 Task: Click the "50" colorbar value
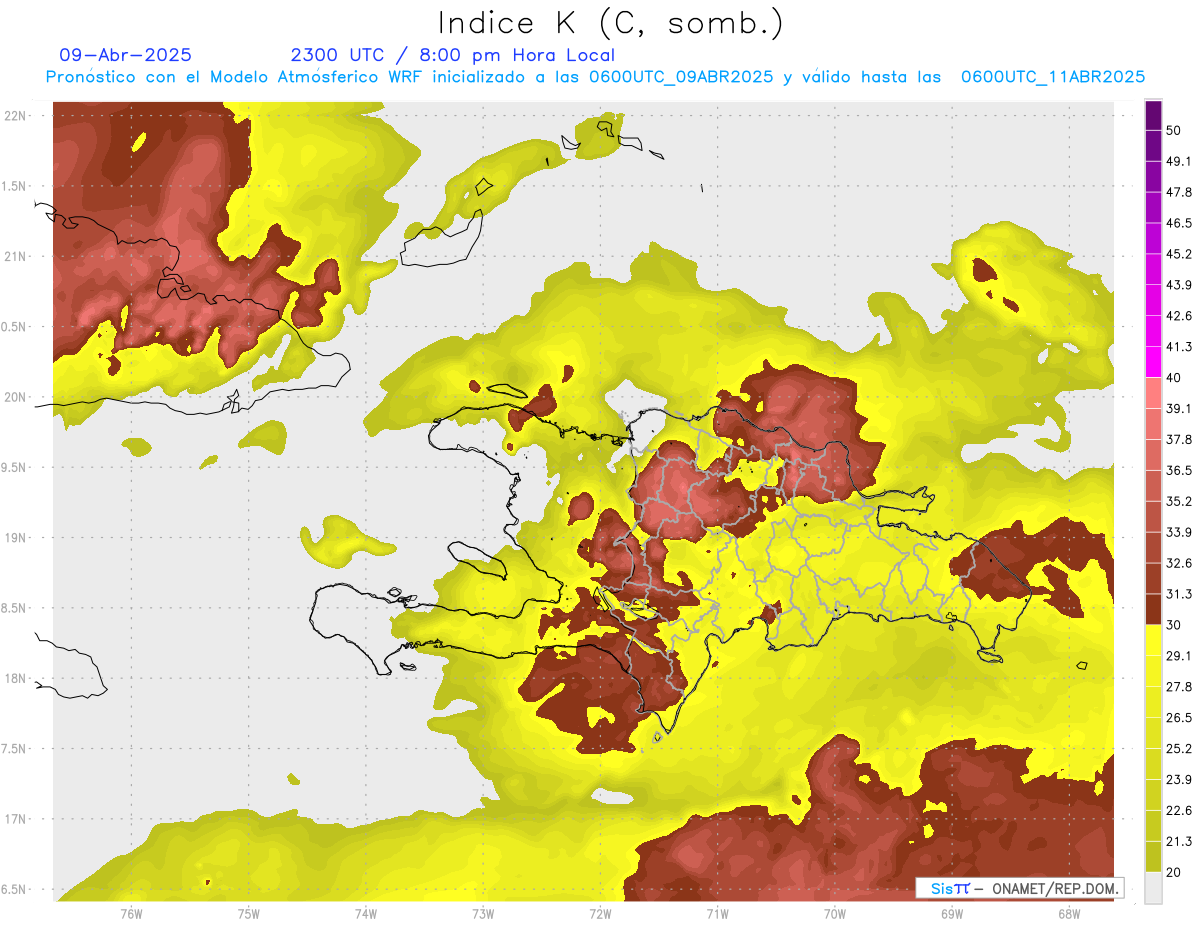pos(1174,131)
